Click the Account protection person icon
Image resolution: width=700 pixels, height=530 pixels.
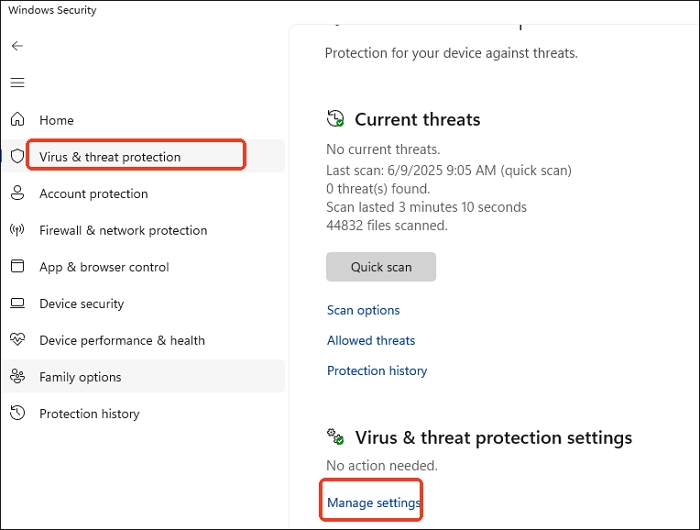point(17,193)
